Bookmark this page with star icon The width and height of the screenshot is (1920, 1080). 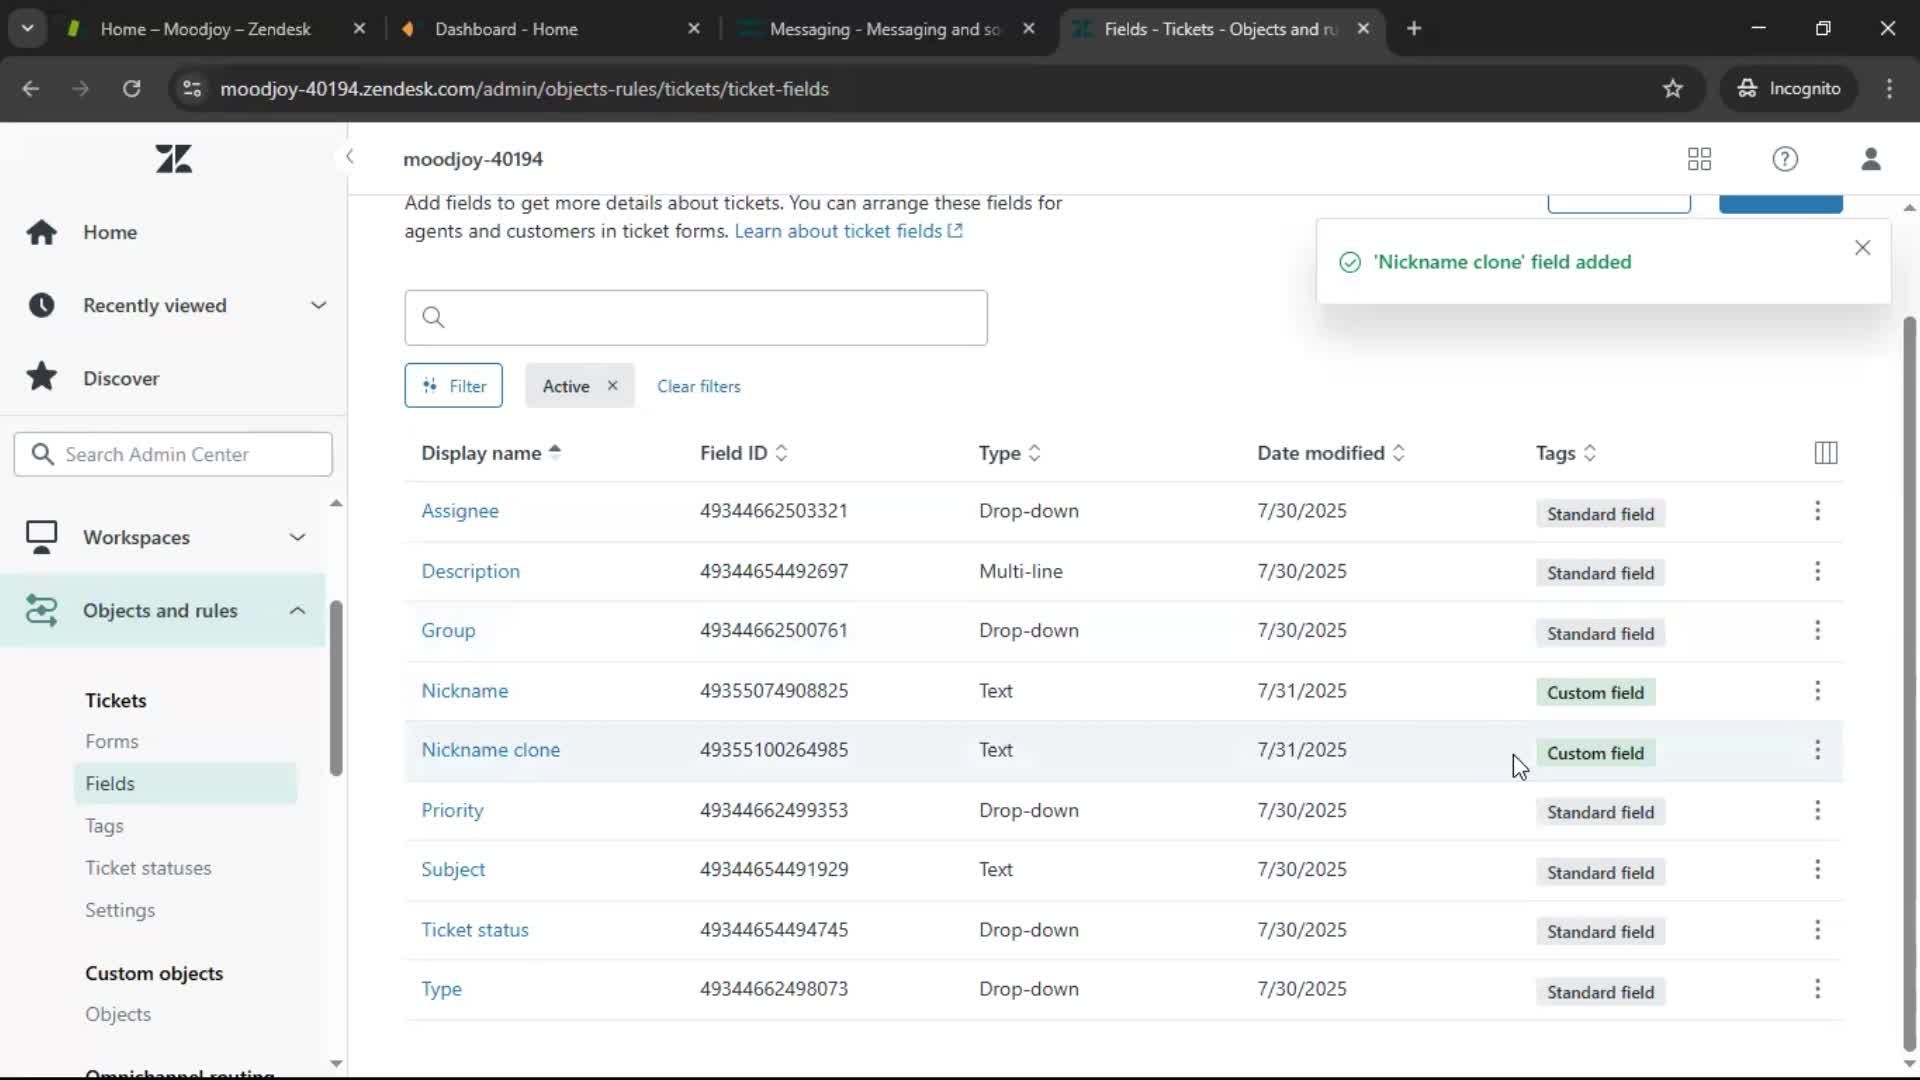tap(1672, 89)
